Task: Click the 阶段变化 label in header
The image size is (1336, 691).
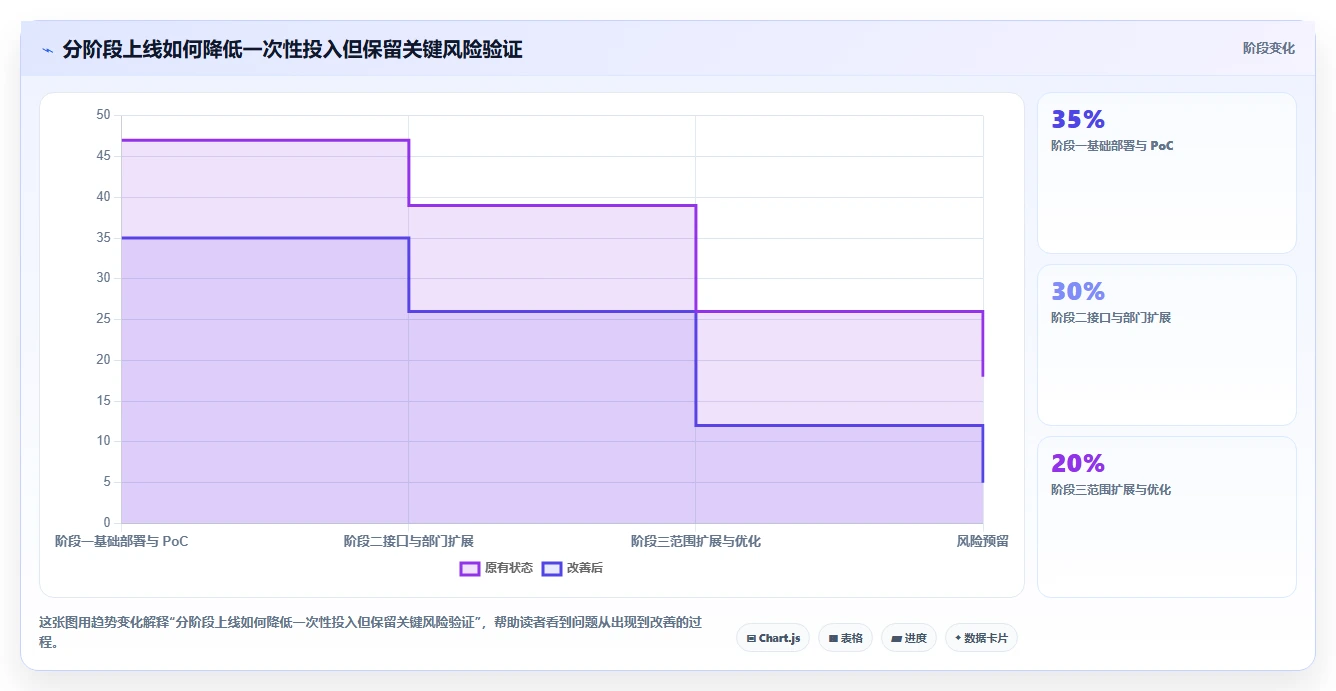Action: point(1268,48)
